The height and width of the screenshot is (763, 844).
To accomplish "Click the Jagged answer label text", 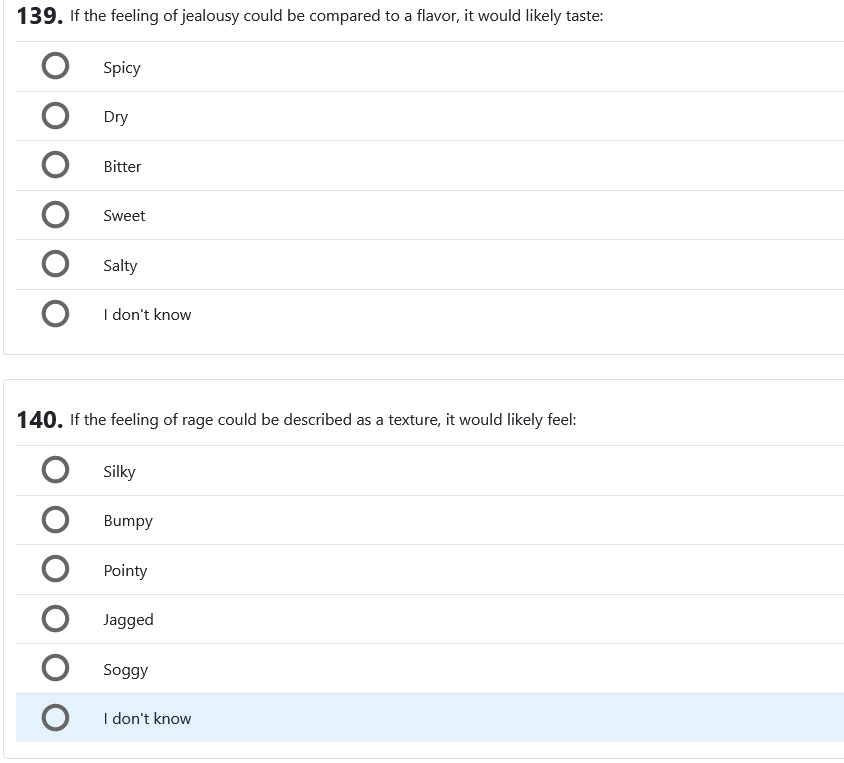I will [x=128, y=620].
